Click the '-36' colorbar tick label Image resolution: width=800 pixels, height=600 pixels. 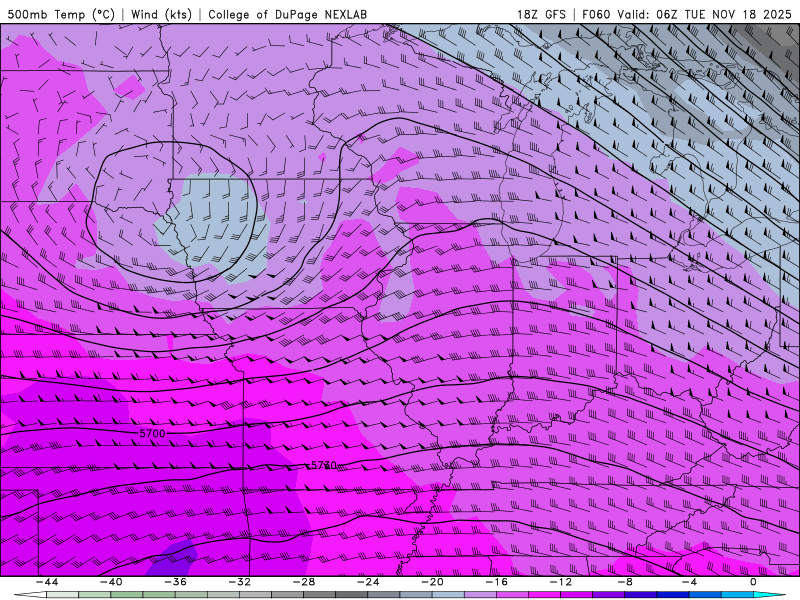(176, 582)
